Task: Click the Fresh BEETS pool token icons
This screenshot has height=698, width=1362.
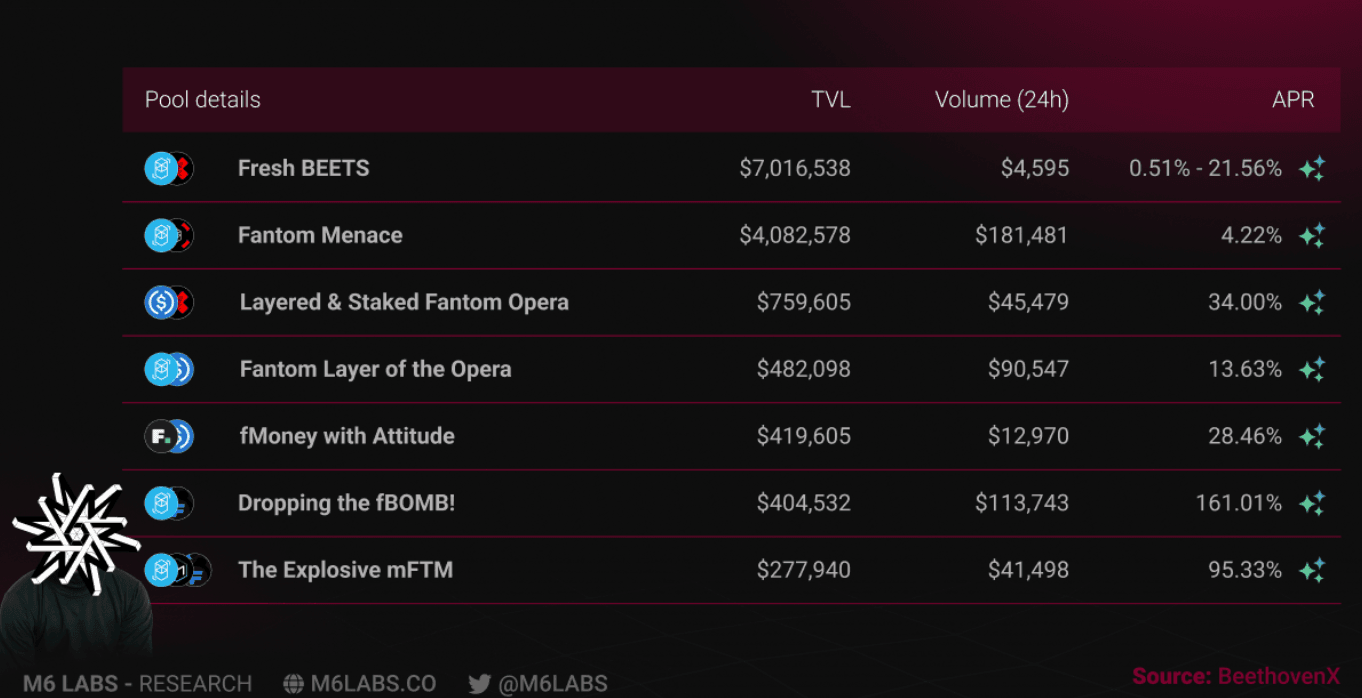Action: 168,168
